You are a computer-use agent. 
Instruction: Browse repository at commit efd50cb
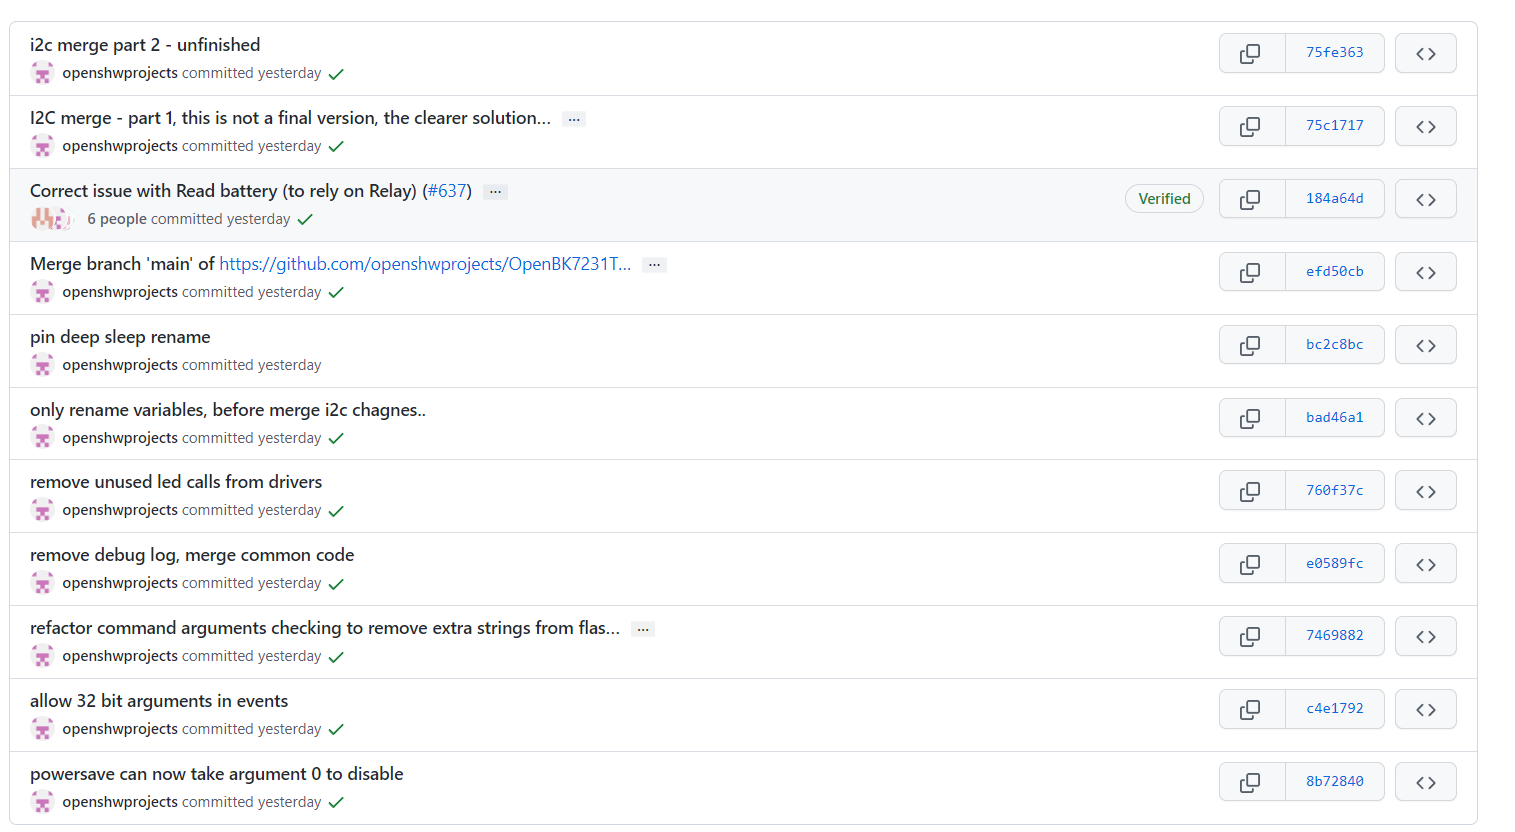[x=1425, y=272]
